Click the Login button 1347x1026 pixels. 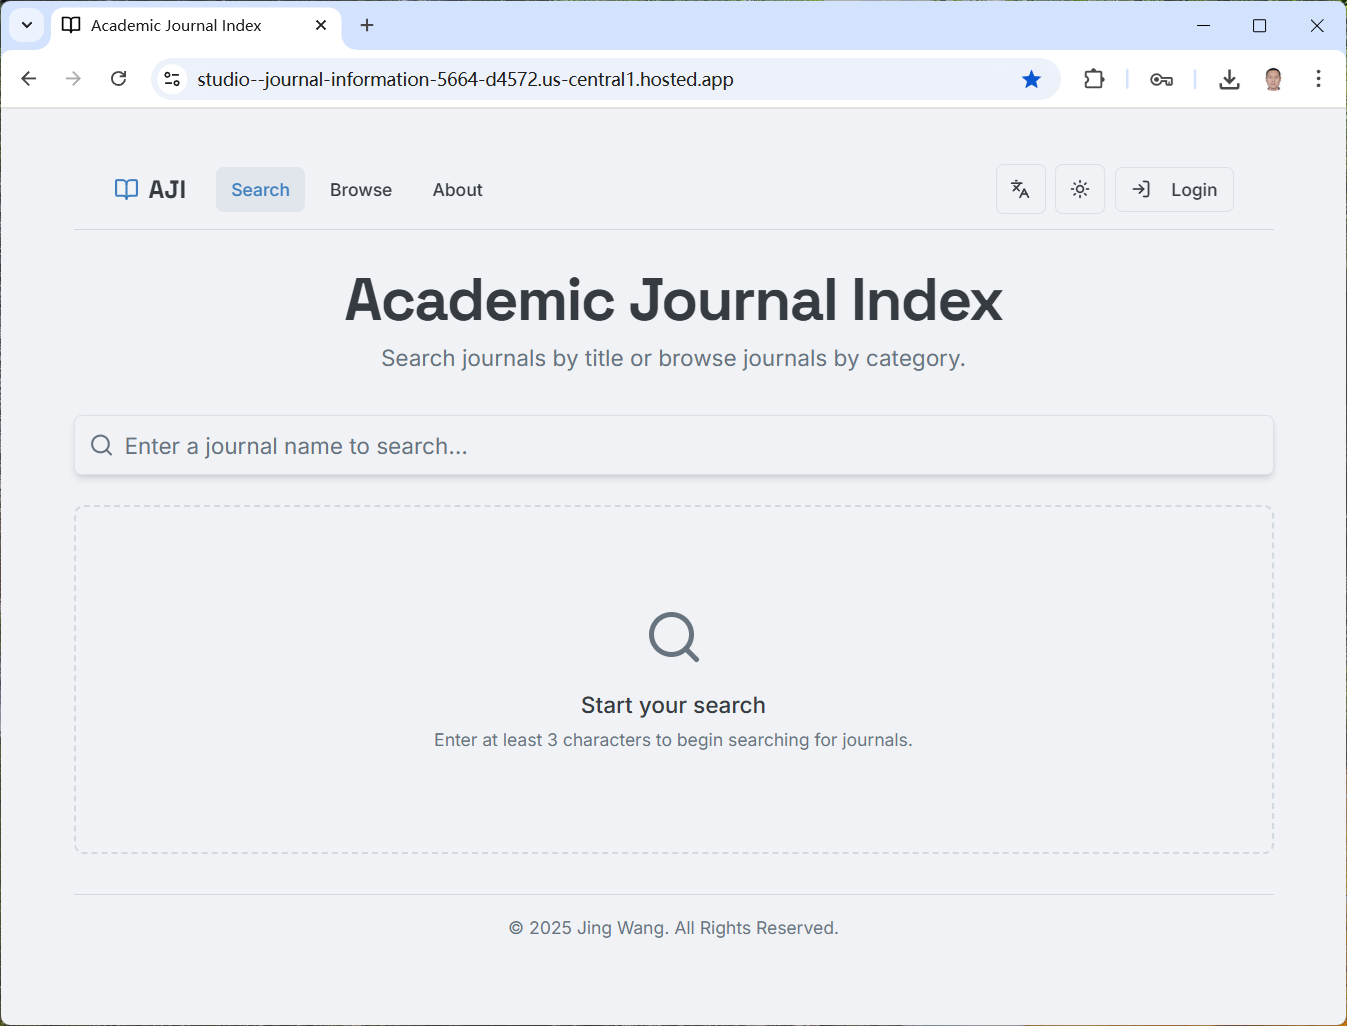coord(1174,189)
